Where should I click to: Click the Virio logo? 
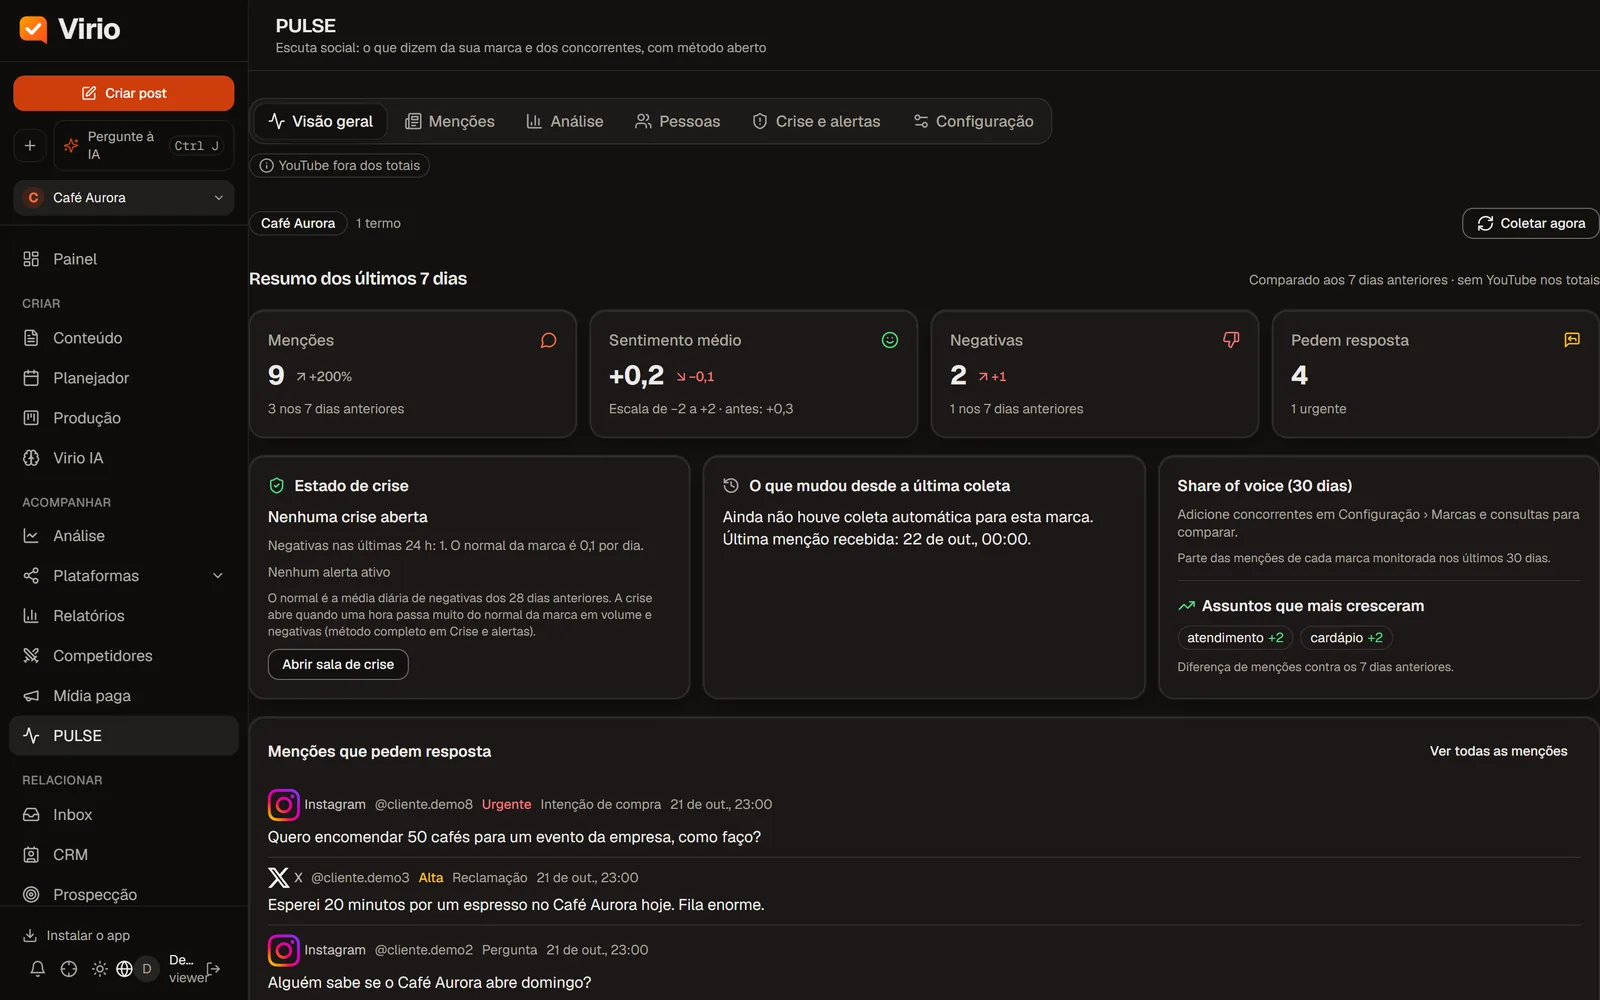click(x=70, y=29)
